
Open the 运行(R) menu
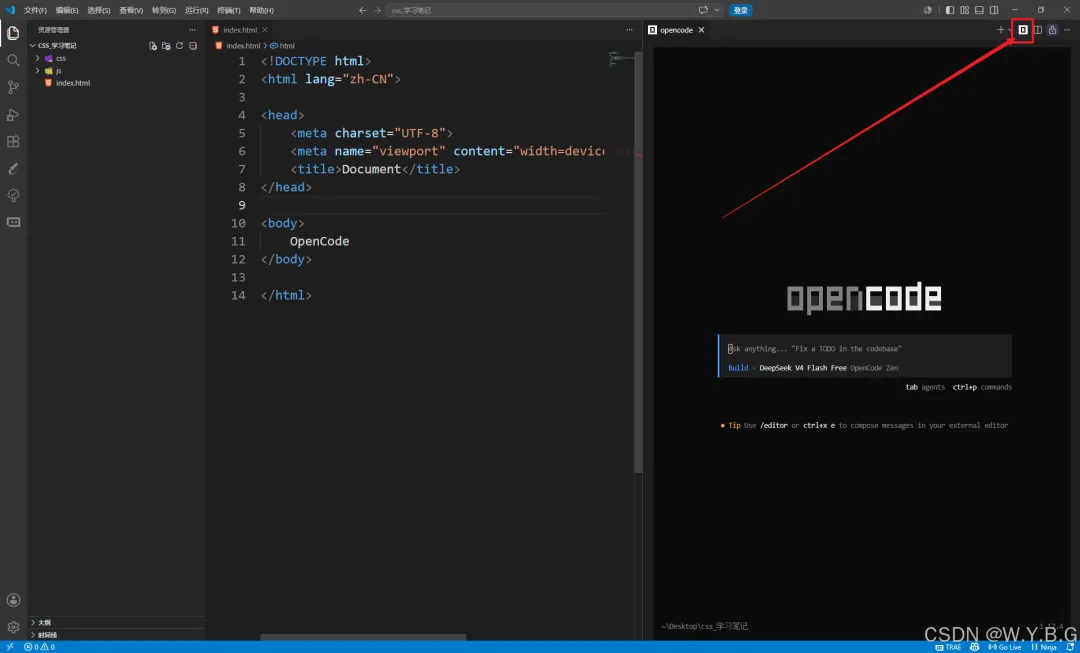[196, 10]
